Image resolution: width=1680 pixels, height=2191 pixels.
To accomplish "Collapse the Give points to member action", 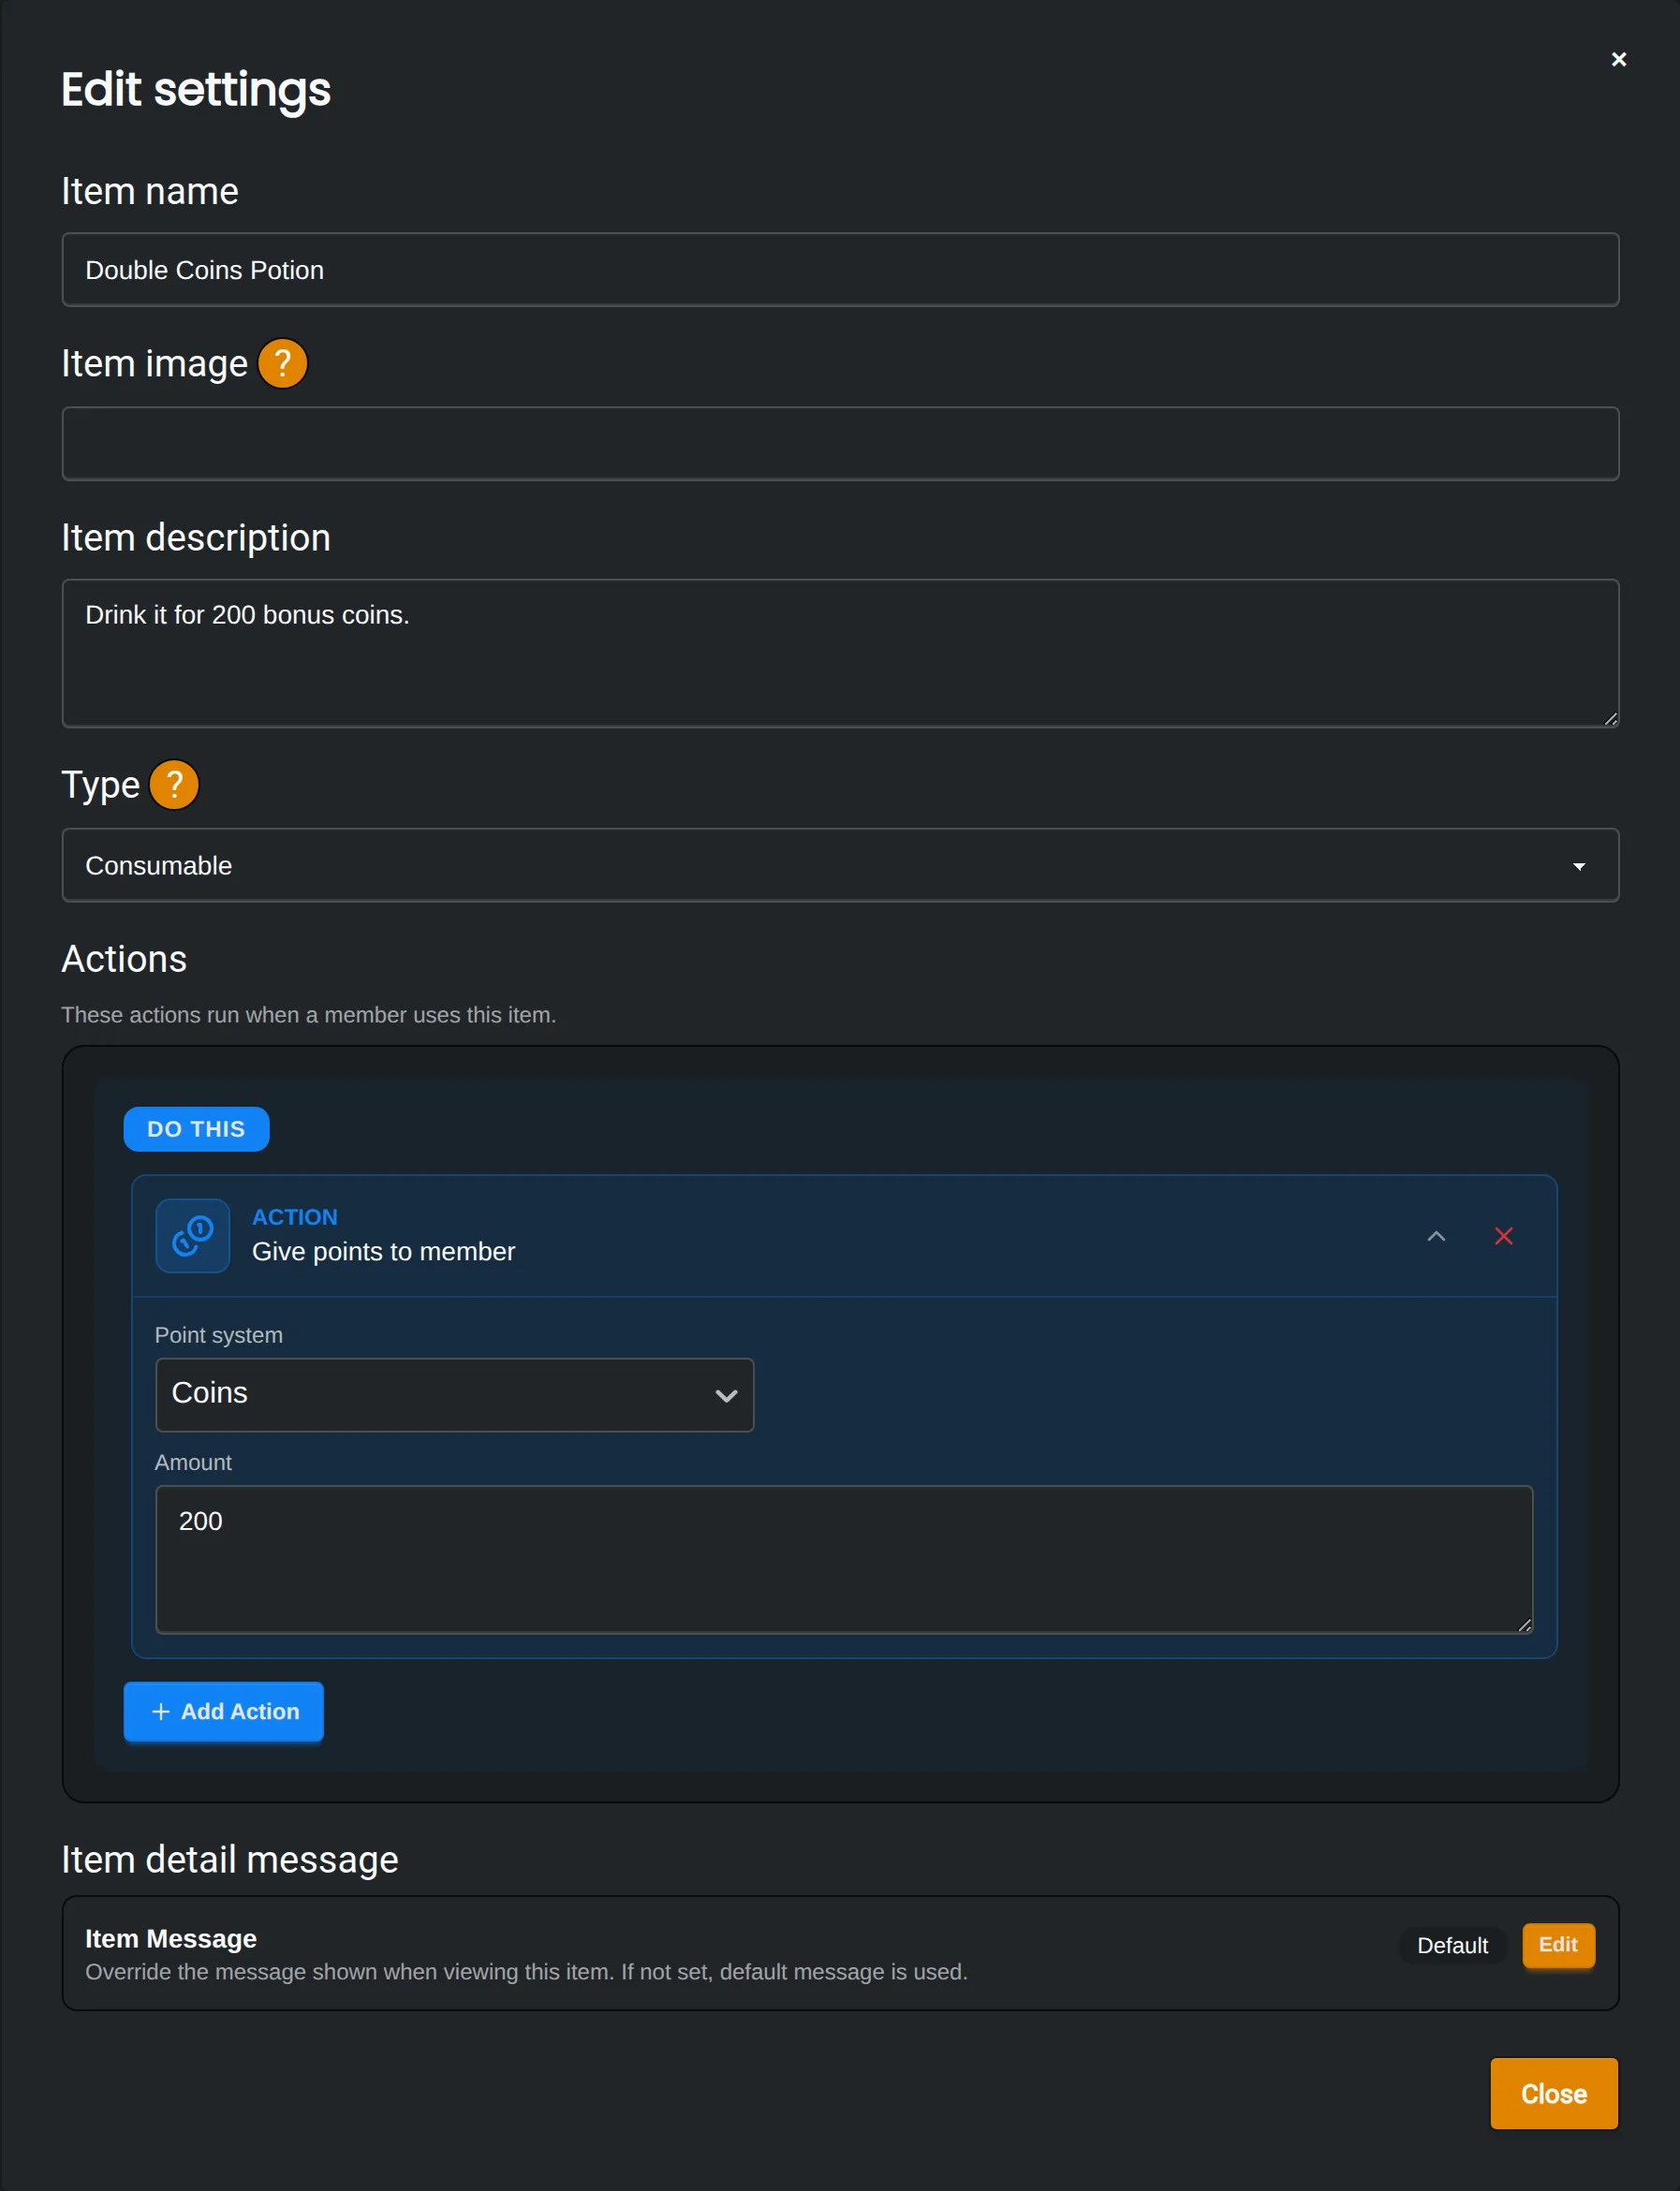I will pos(1436,1236).
